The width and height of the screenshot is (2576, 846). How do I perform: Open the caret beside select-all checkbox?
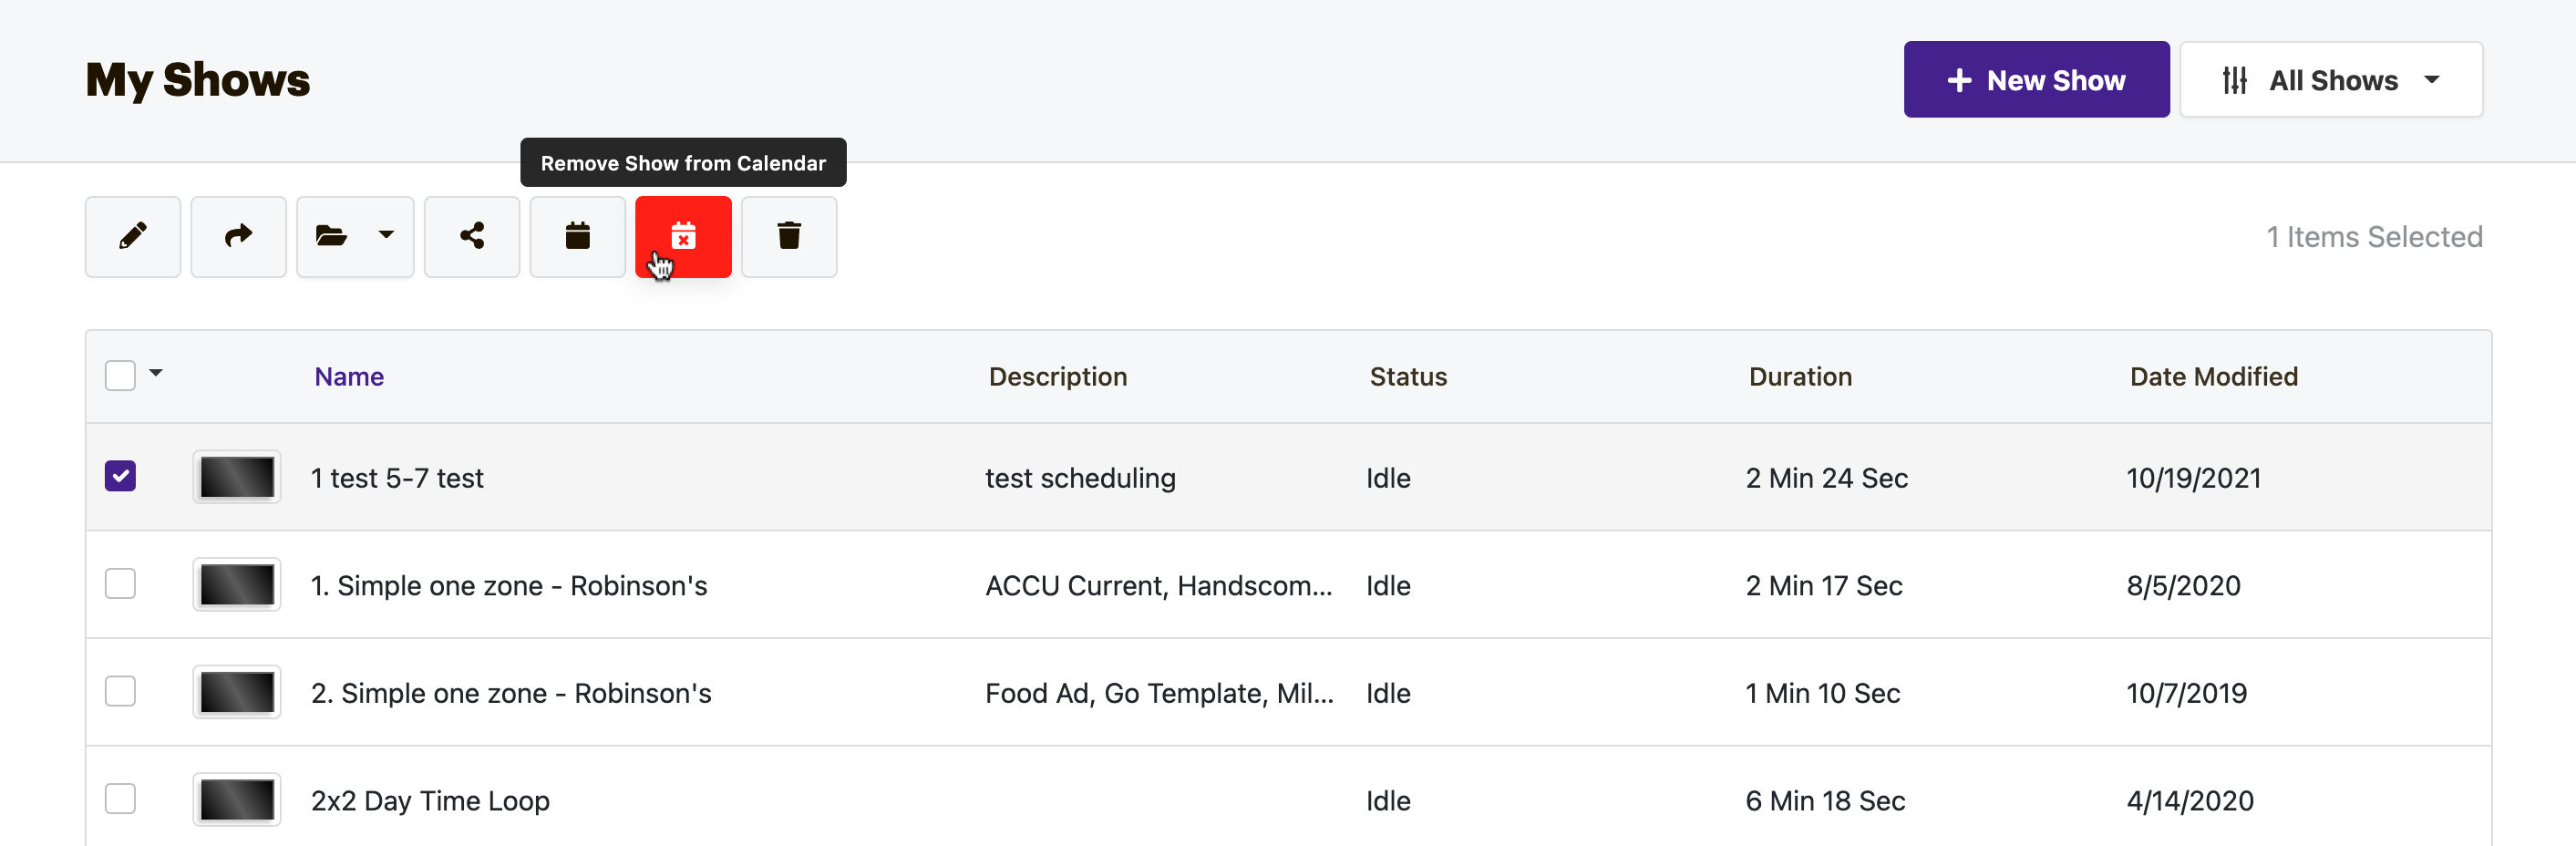pos(156,373)
